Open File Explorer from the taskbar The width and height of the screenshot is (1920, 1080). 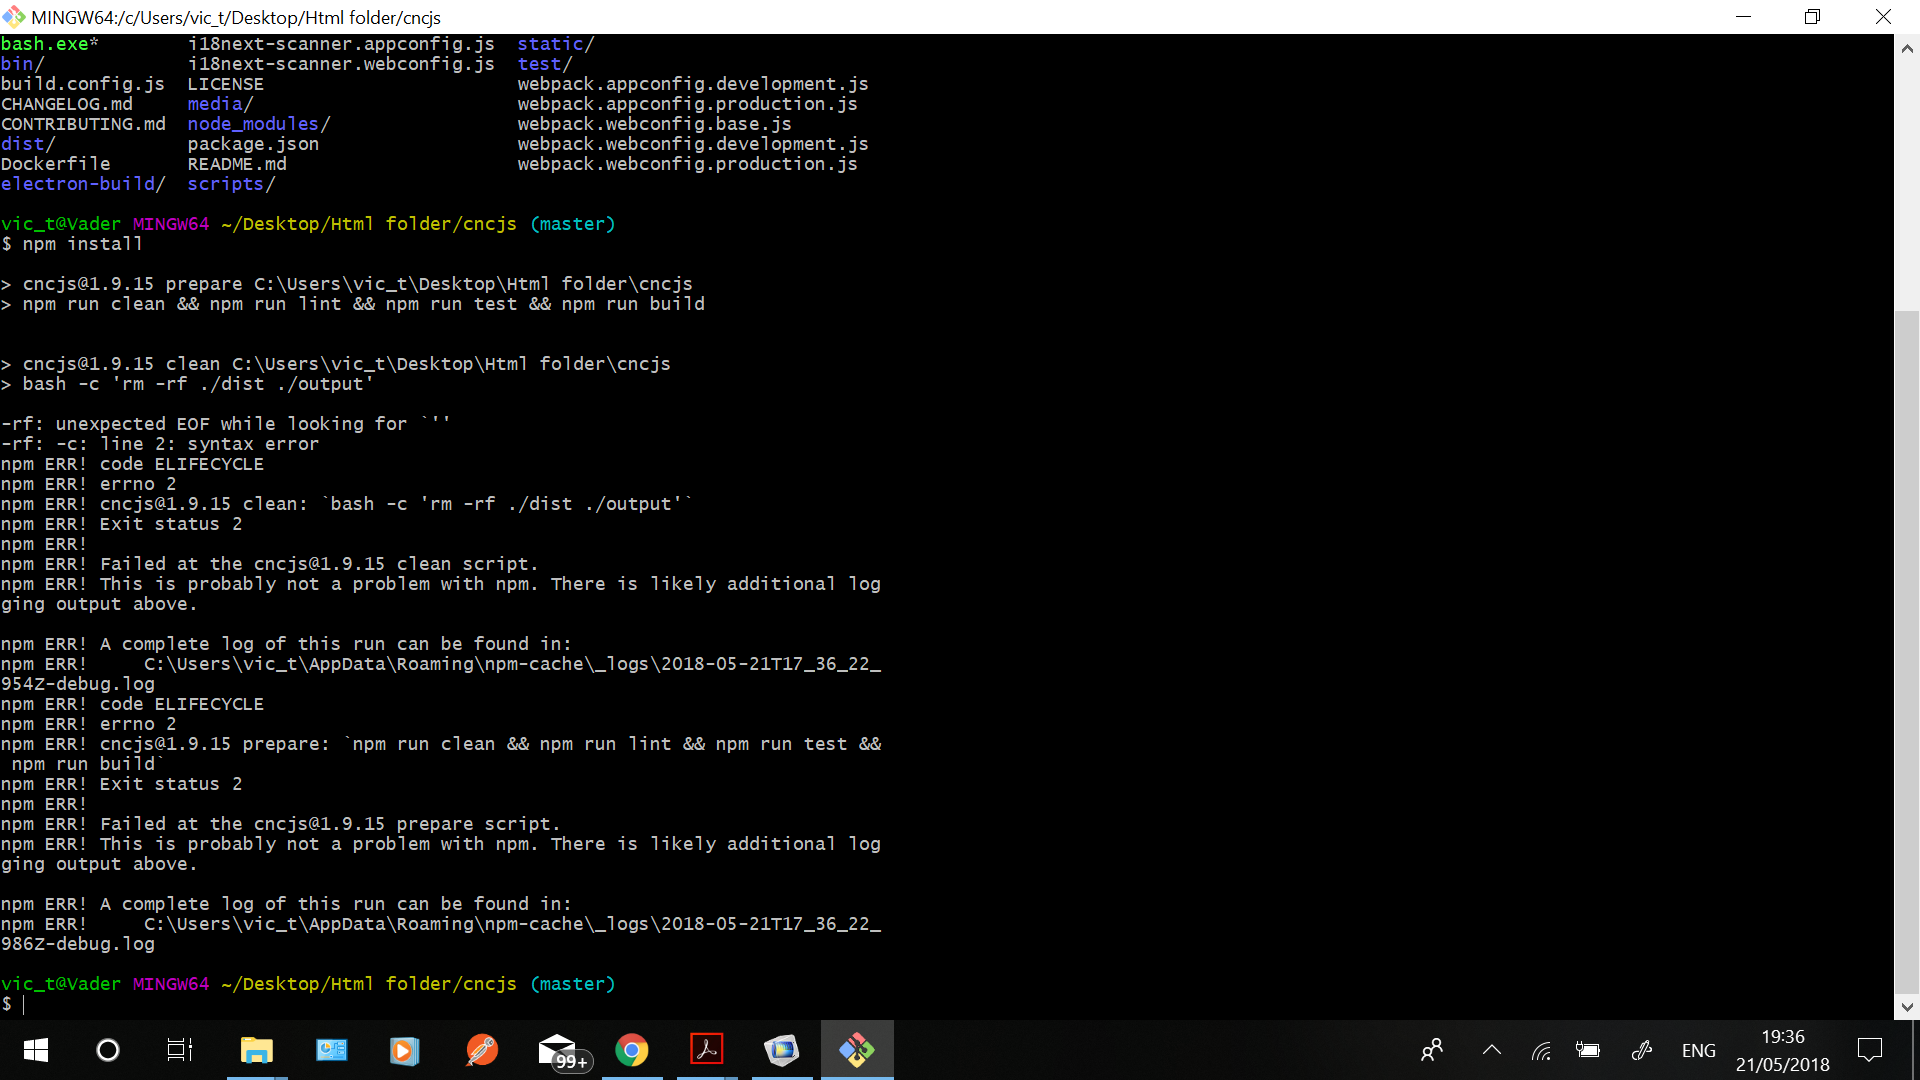point(256,1050)
